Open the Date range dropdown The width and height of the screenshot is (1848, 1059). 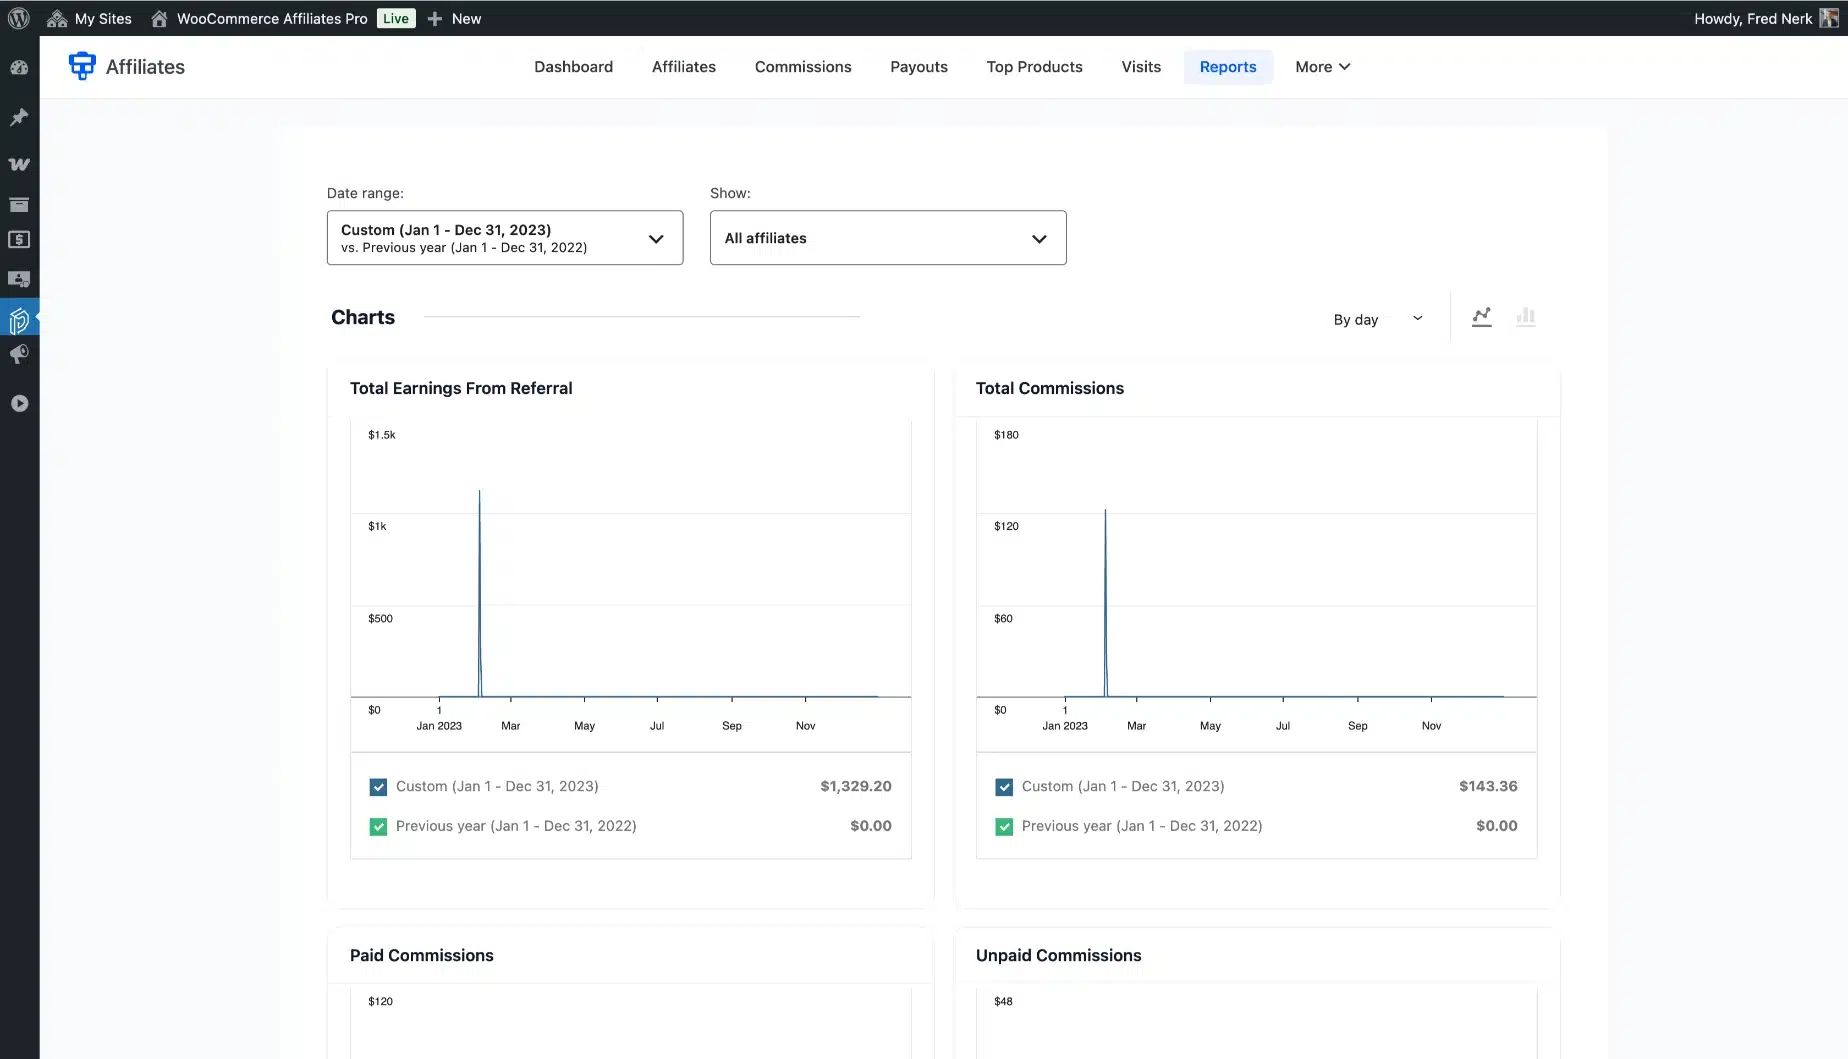pyautogui.click(x=504, y=238)
